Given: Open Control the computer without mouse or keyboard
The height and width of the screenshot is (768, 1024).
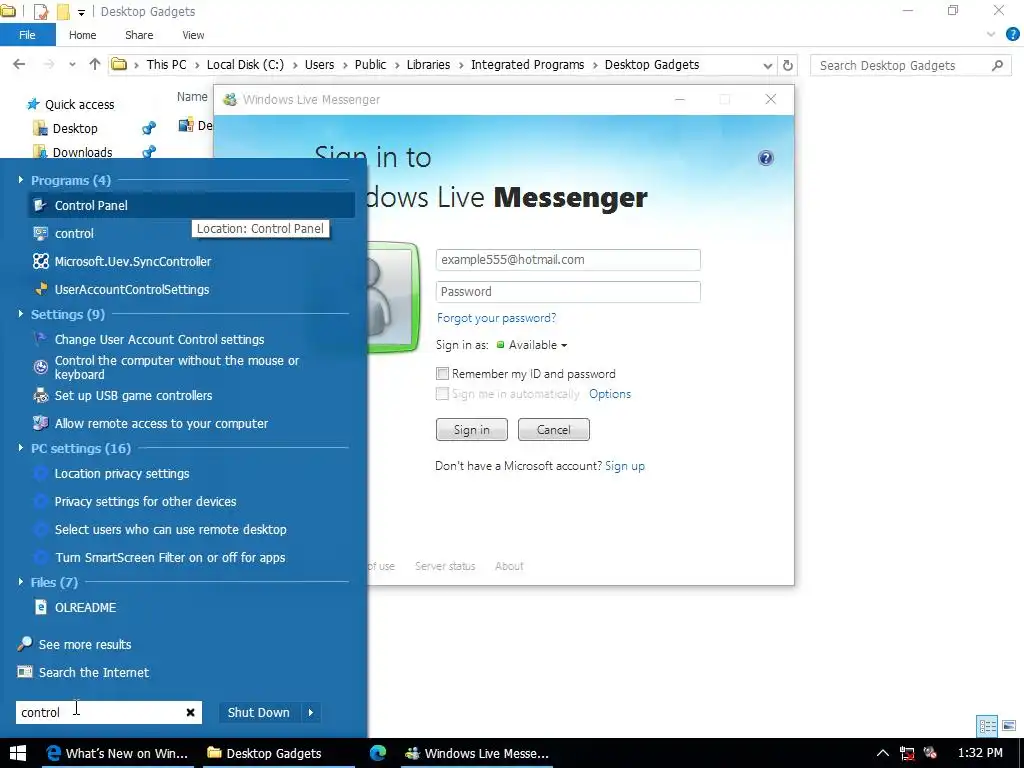Looking at the screenshot, I should coord(176,367).
